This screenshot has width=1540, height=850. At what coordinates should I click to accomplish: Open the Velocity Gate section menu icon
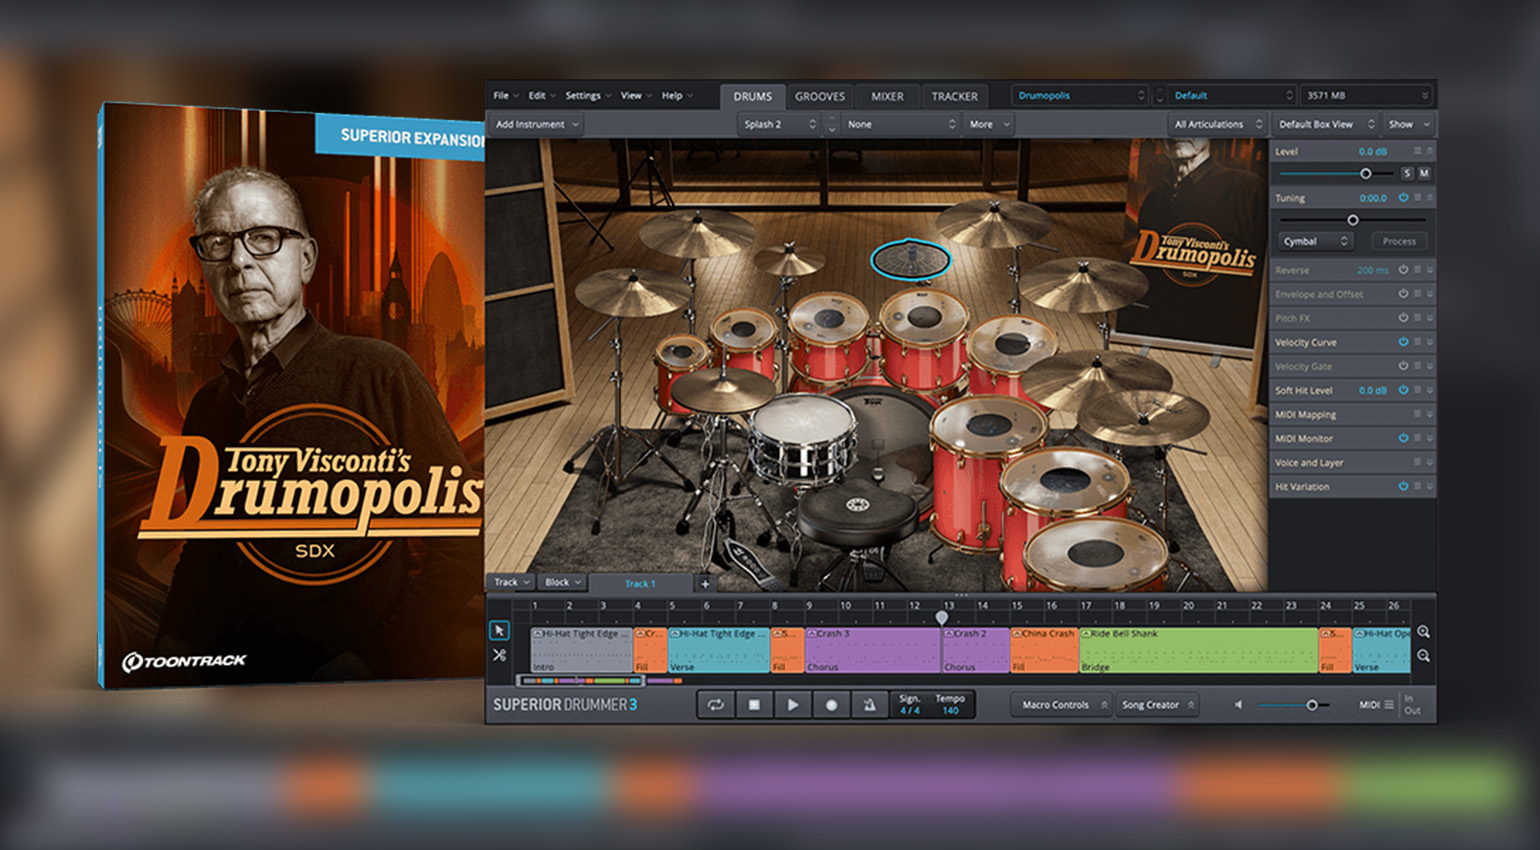1417,366
